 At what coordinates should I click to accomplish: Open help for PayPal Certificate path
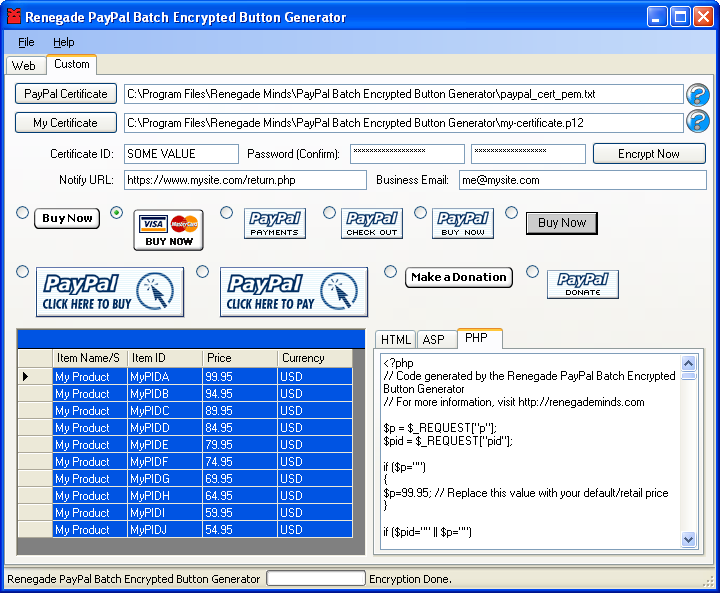pyautogui.click(x=698, y=95)
